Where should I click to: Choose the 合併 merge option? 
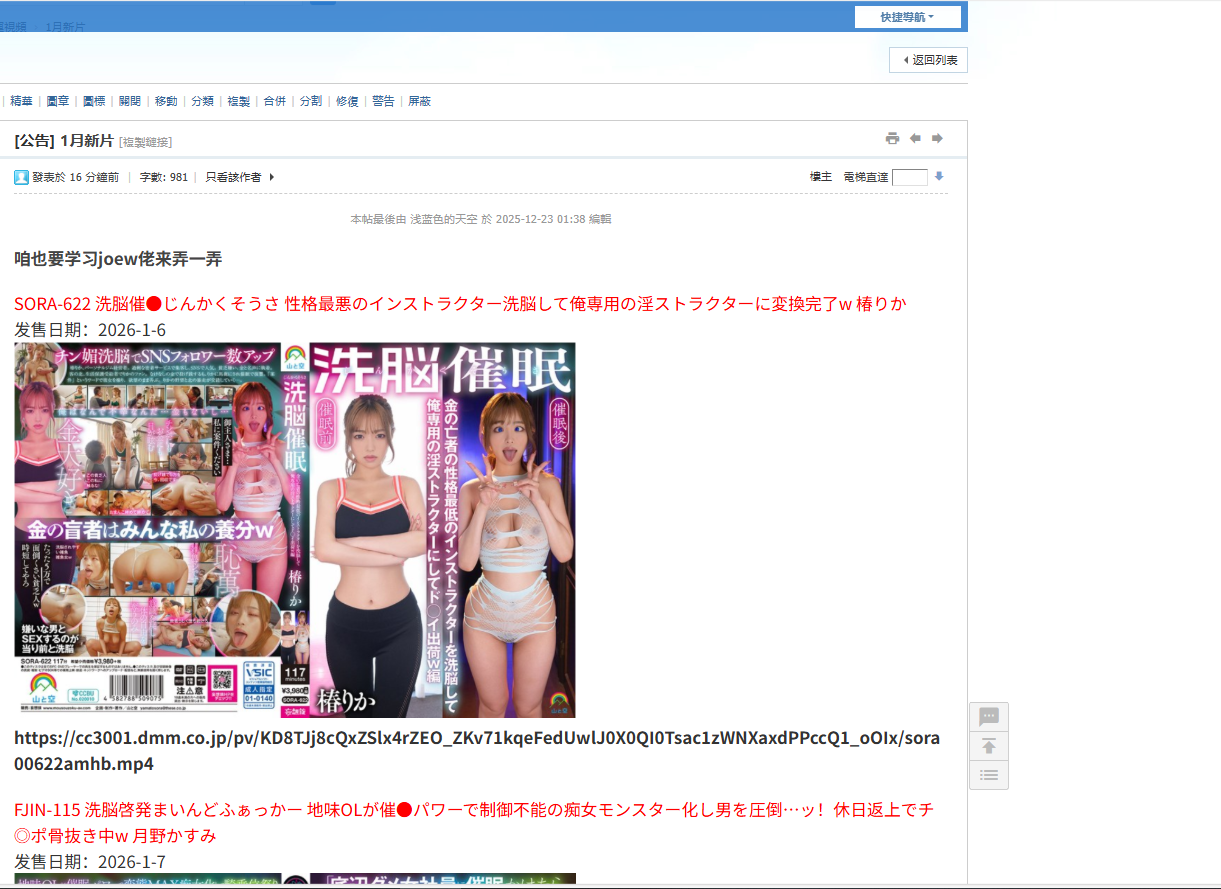tap(274, 101)
